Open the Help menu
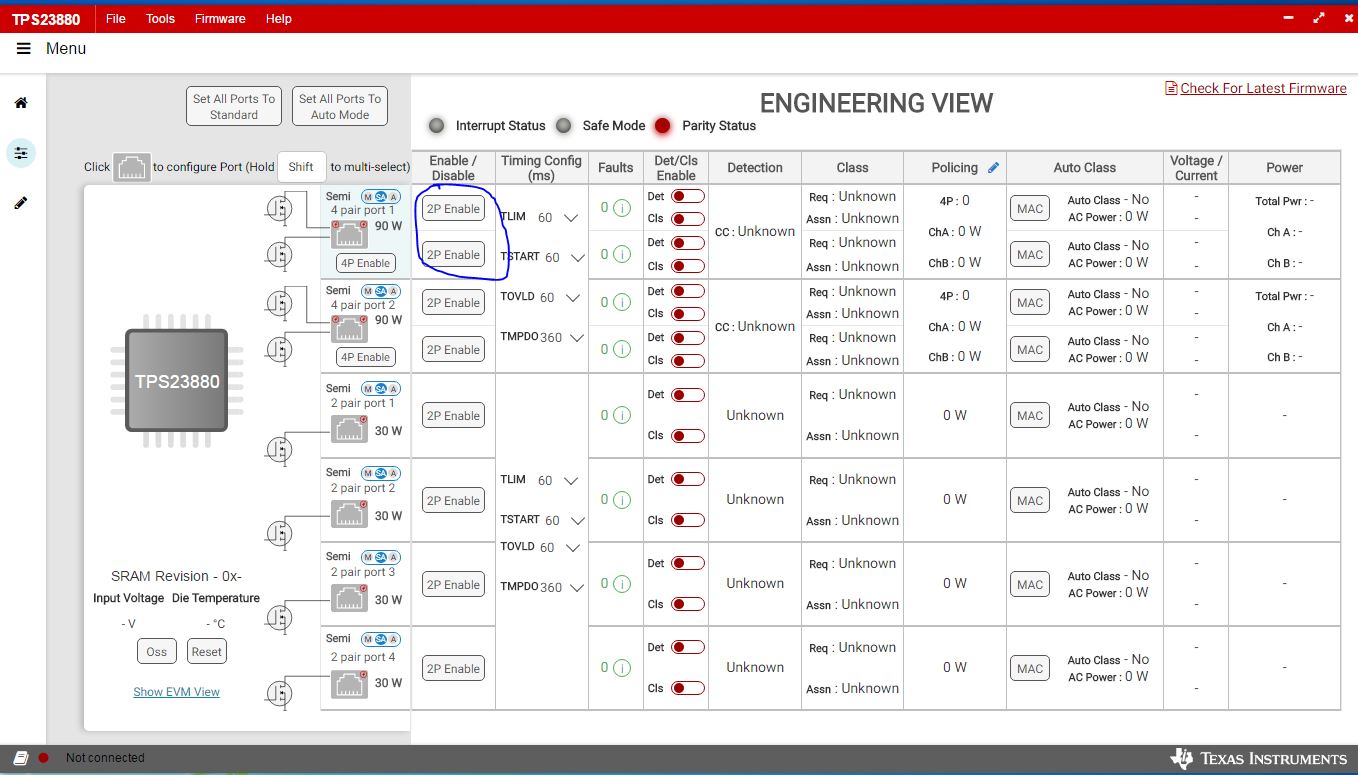Image resolution: width=1358 pixels, height=775 pixels. 279,18
